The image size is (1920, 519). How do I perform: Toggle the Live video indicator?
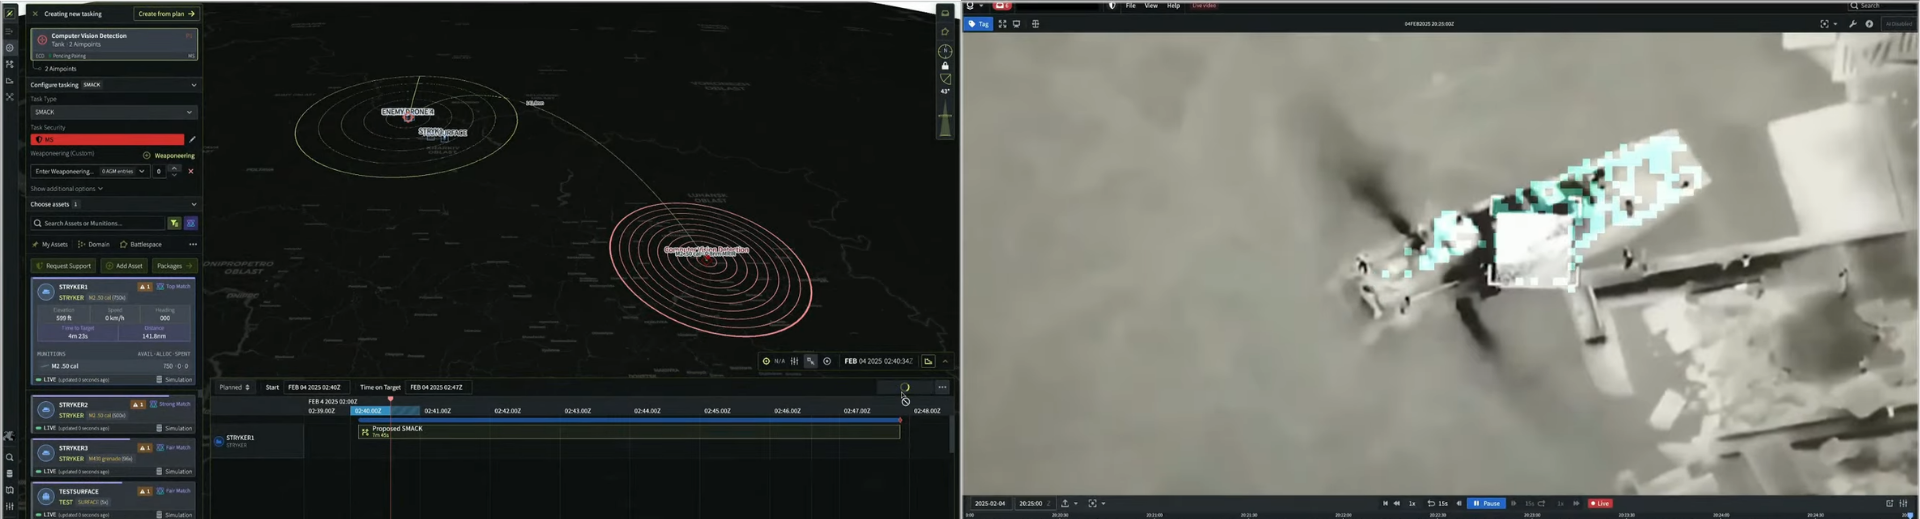(x=1600, y=504)
